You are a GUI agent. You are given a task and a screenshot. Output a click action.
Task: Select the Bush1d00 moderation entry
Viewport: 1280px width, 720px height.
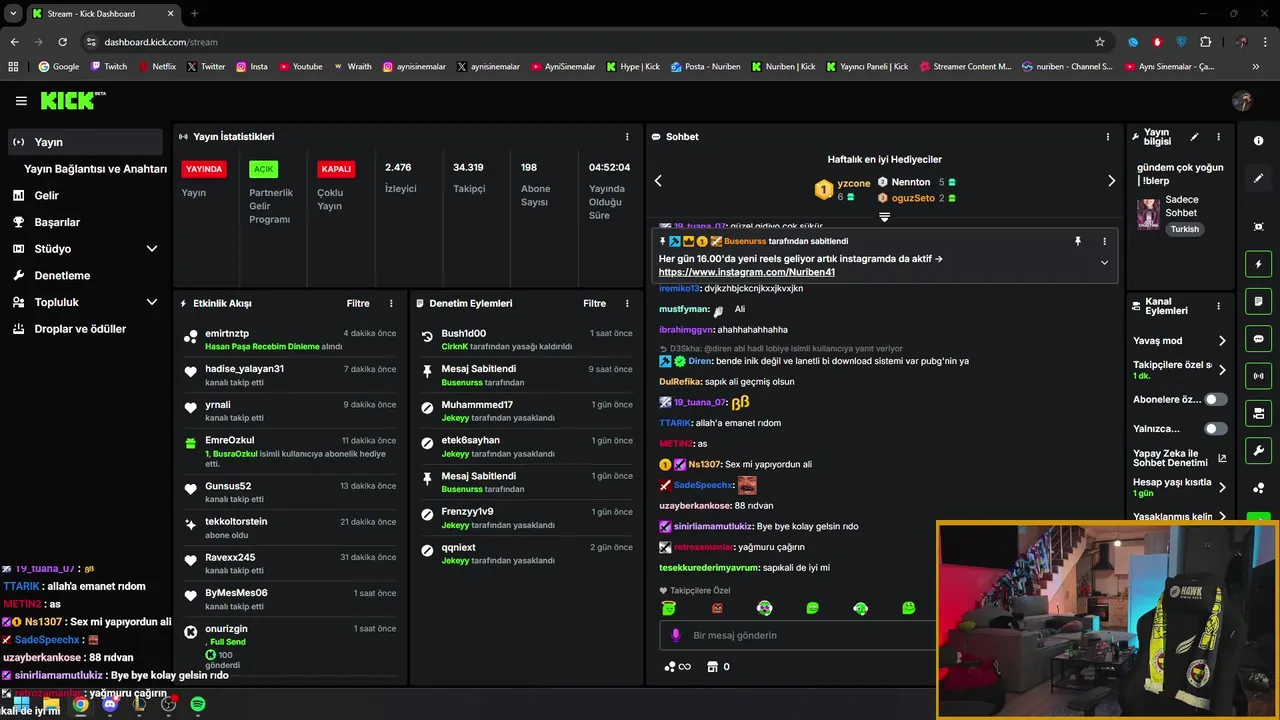coord(526,339)
